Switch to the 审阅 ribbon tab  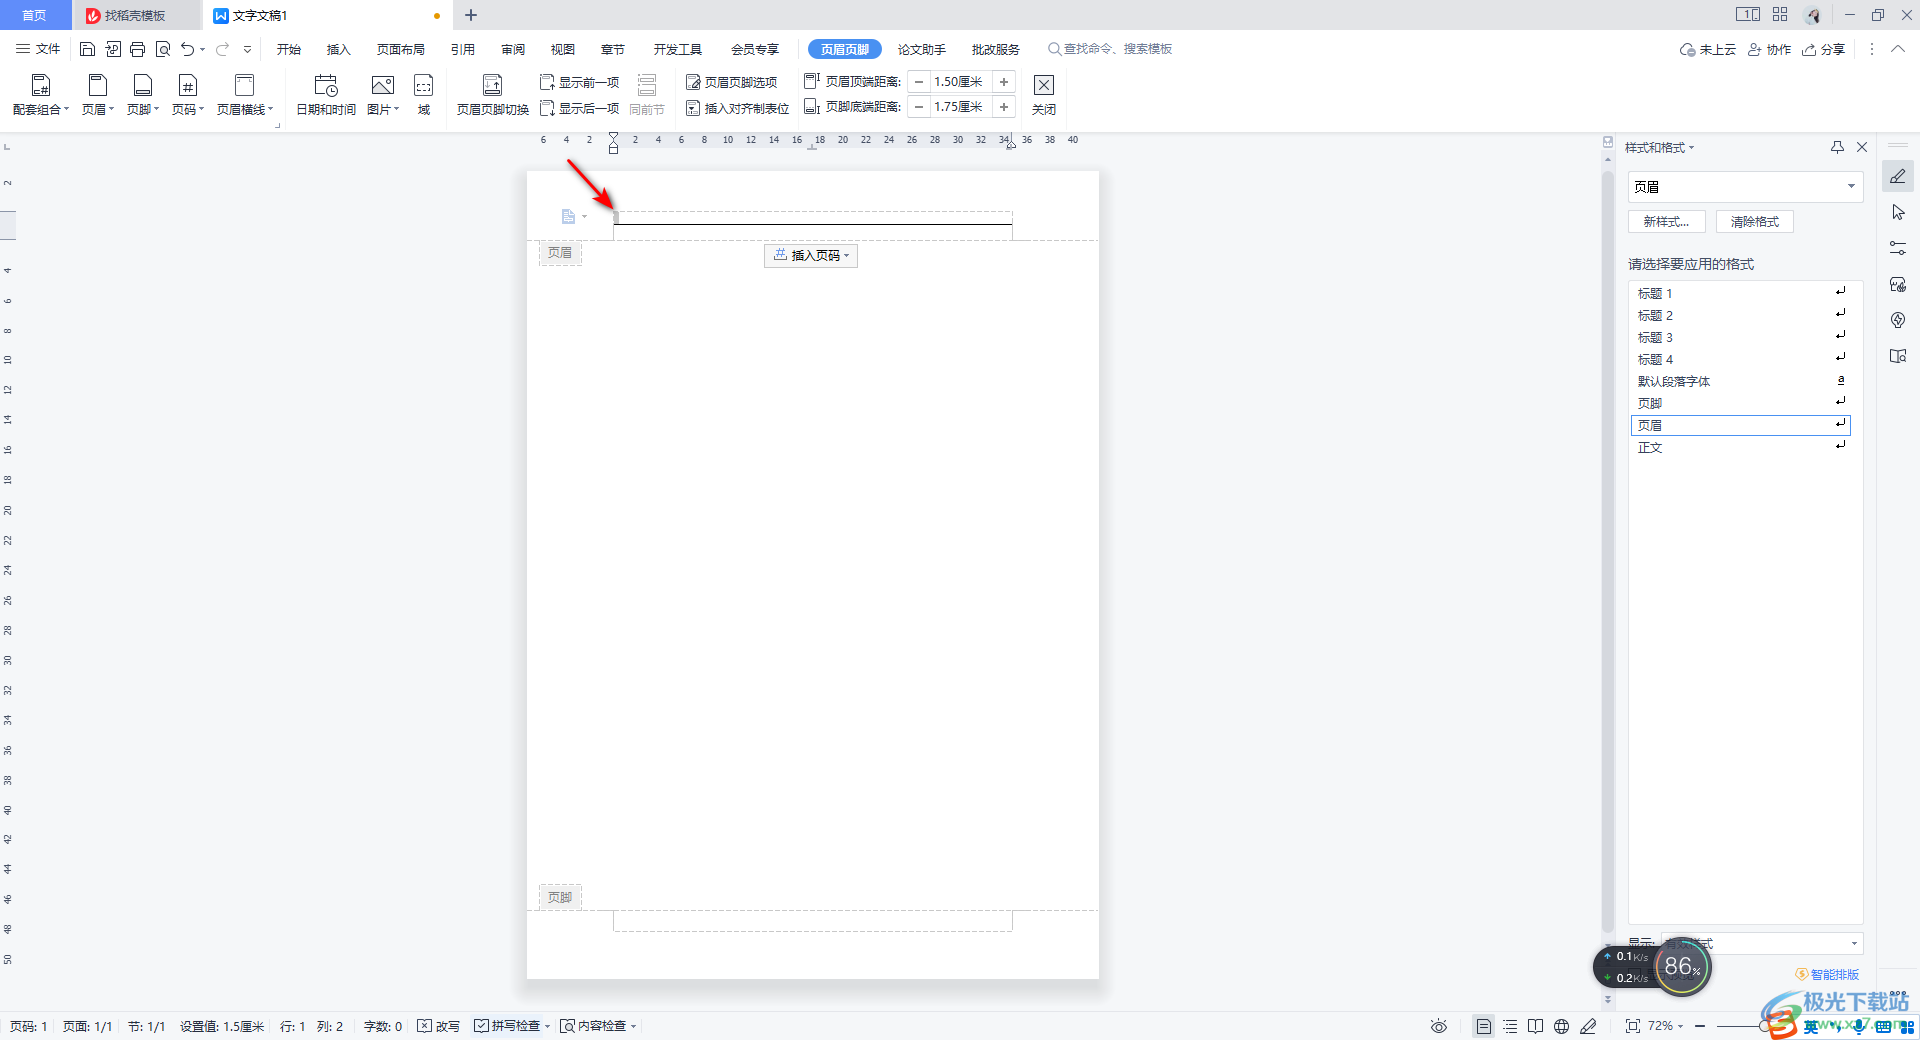(x=513, y=49)
